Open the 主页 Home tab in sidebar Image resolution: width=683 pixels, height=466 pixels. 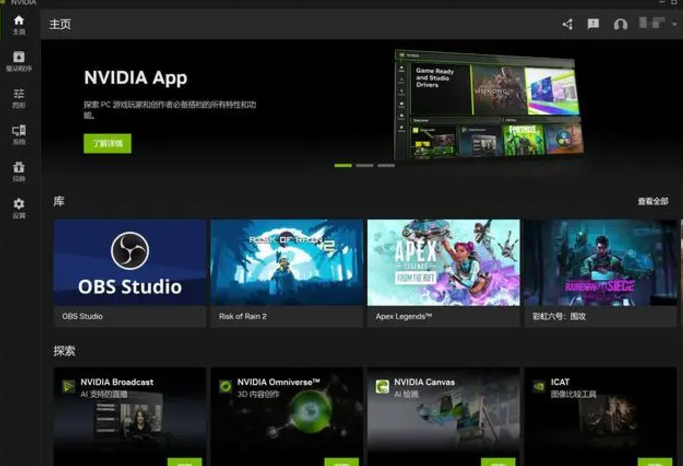click(19, 25)
